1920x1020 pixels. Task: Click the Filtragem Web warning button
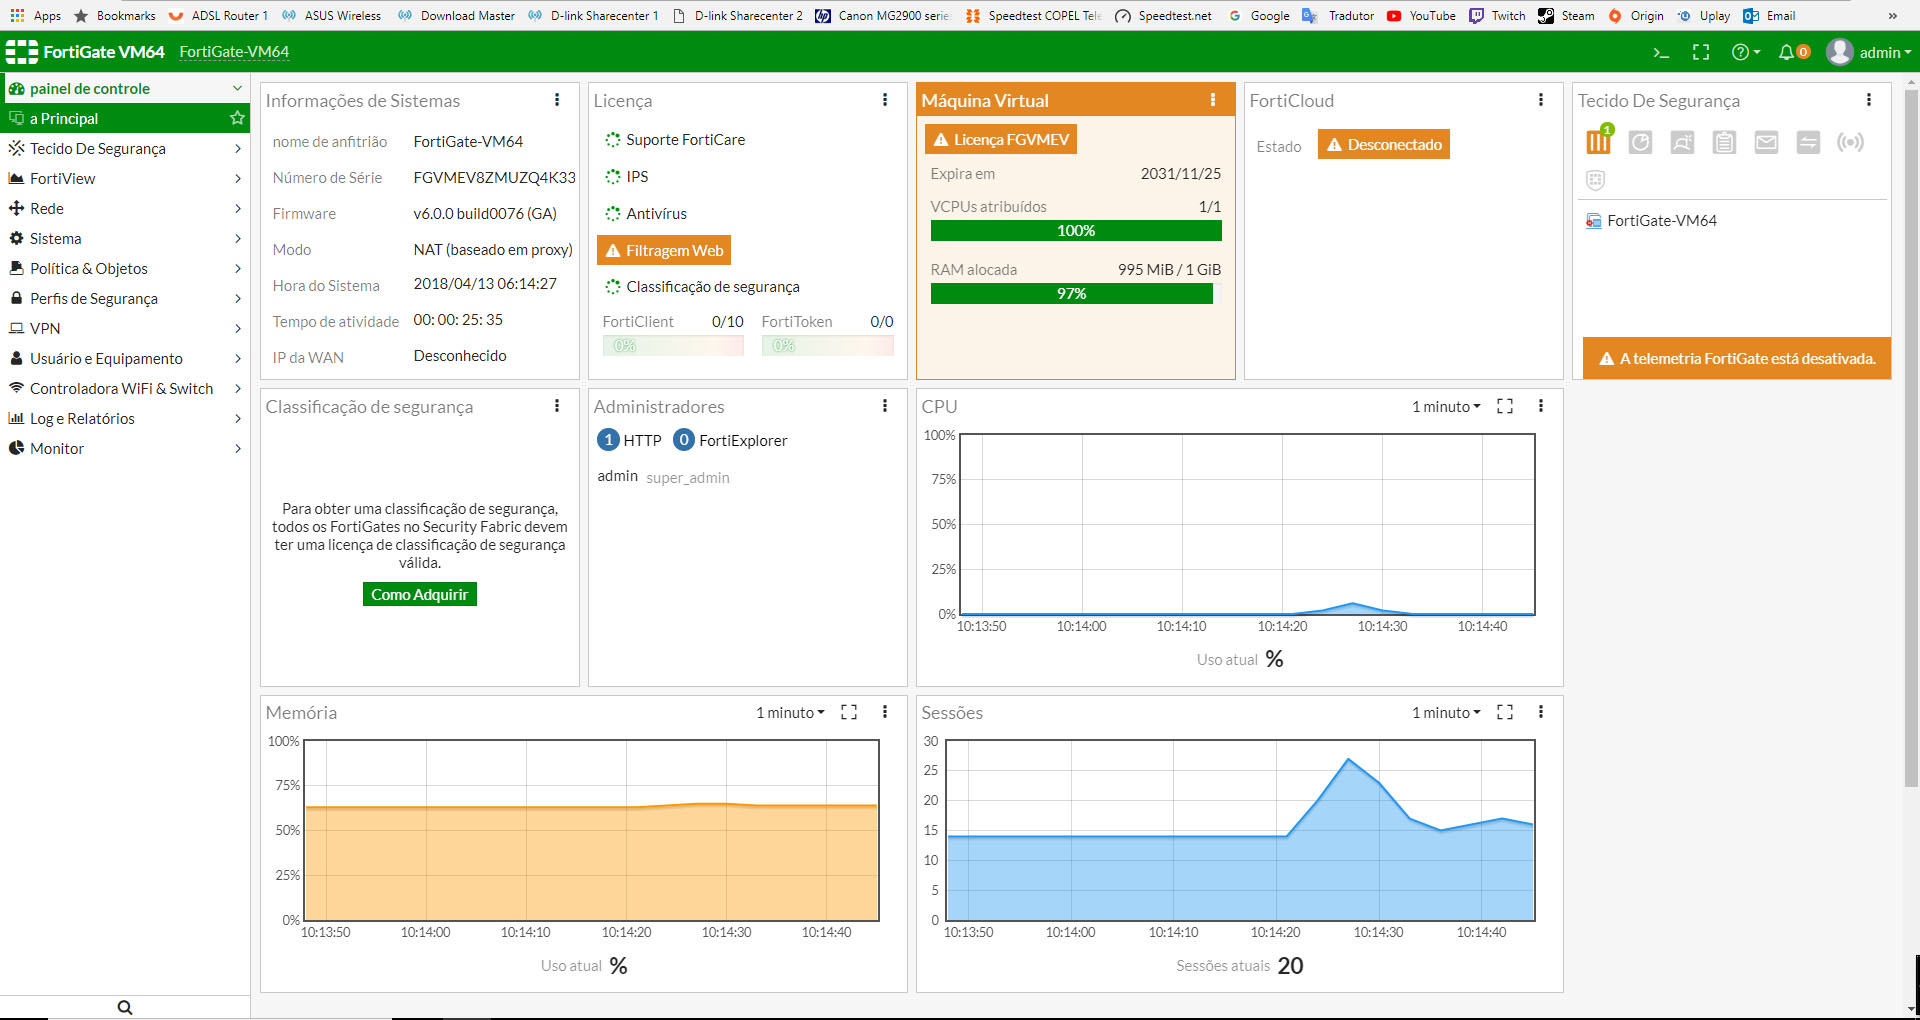[664, 250]
